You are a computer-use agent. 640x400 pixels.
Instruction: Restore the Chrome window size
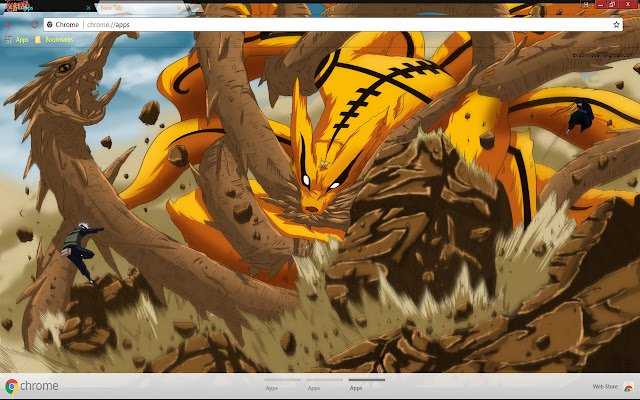(x=612, y=4)
